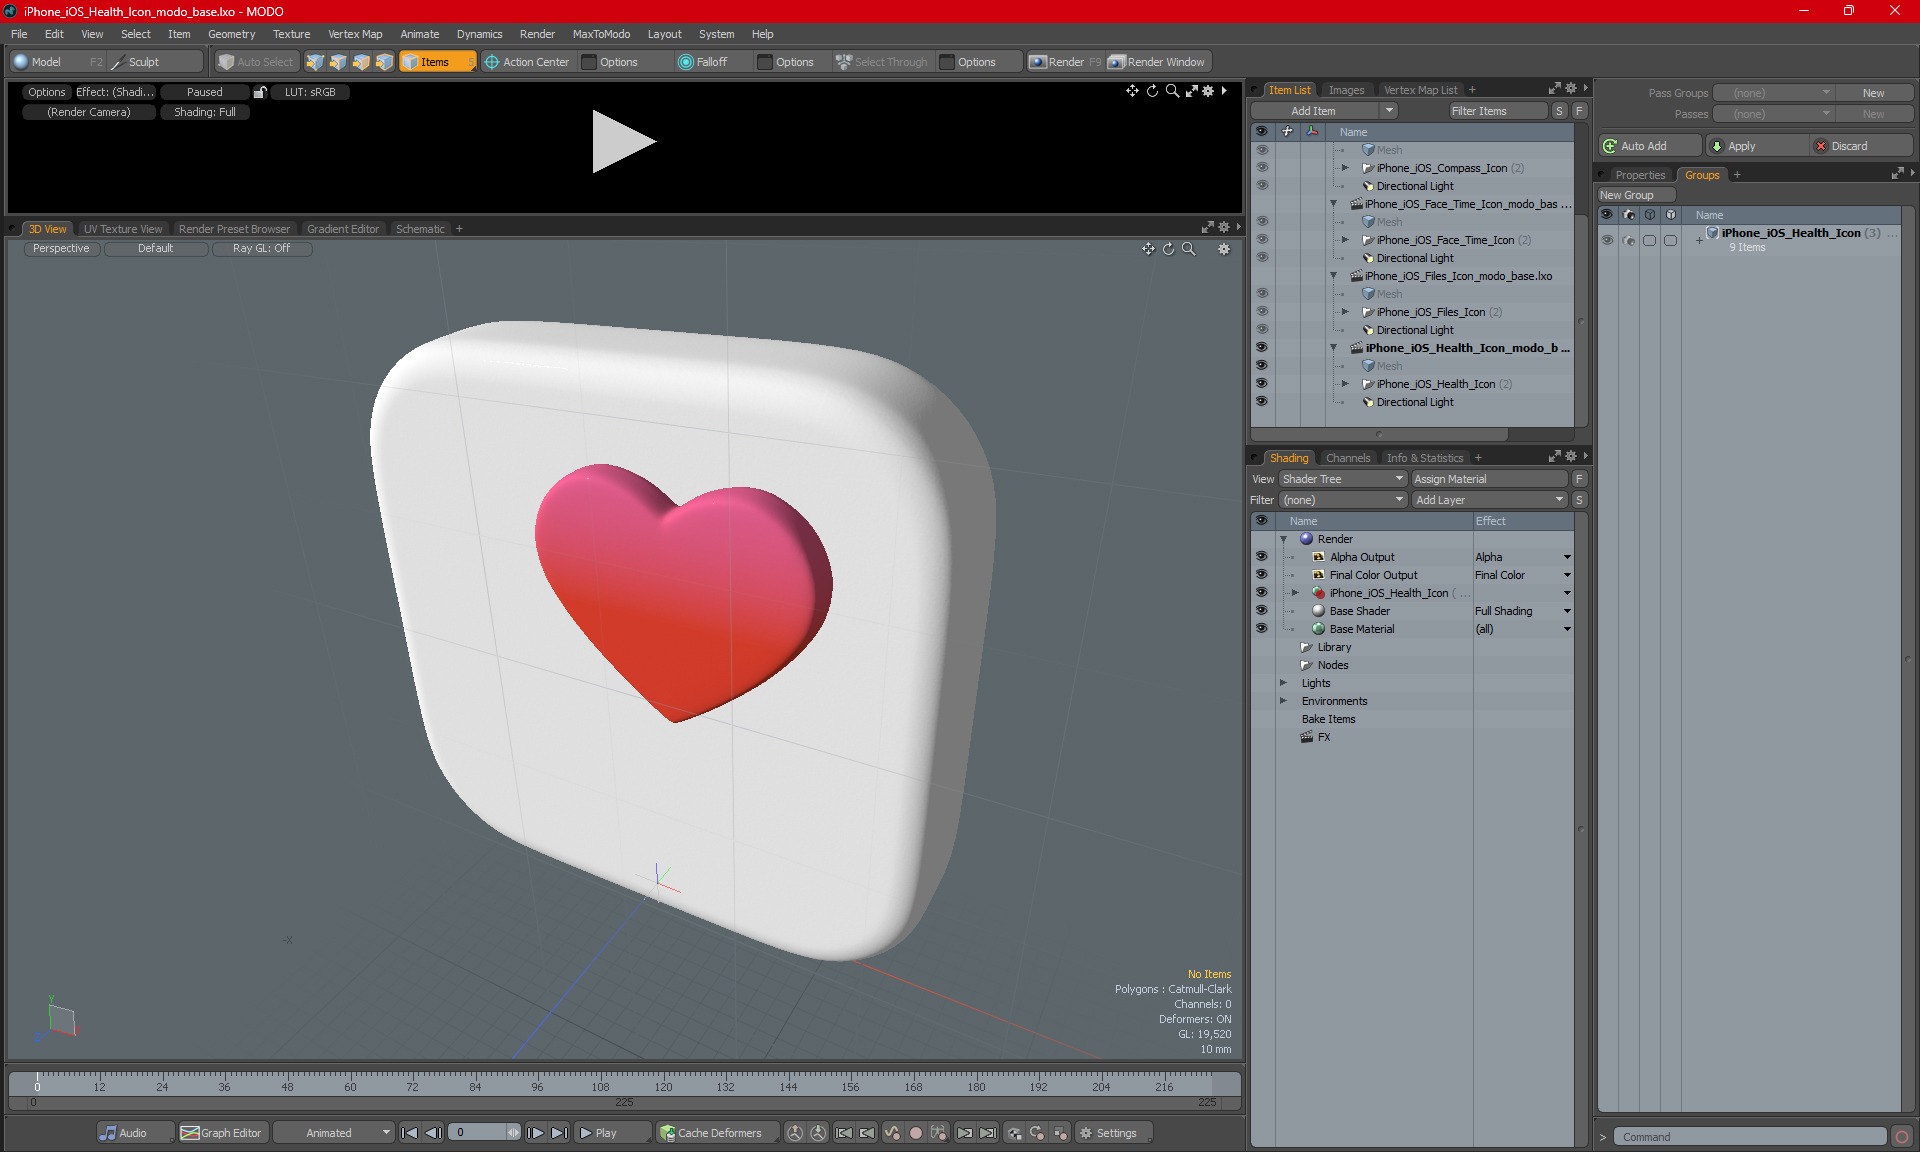Toggle visibility of Final Color Output layer
1920x1152 pixels.
coord(1261,575)
